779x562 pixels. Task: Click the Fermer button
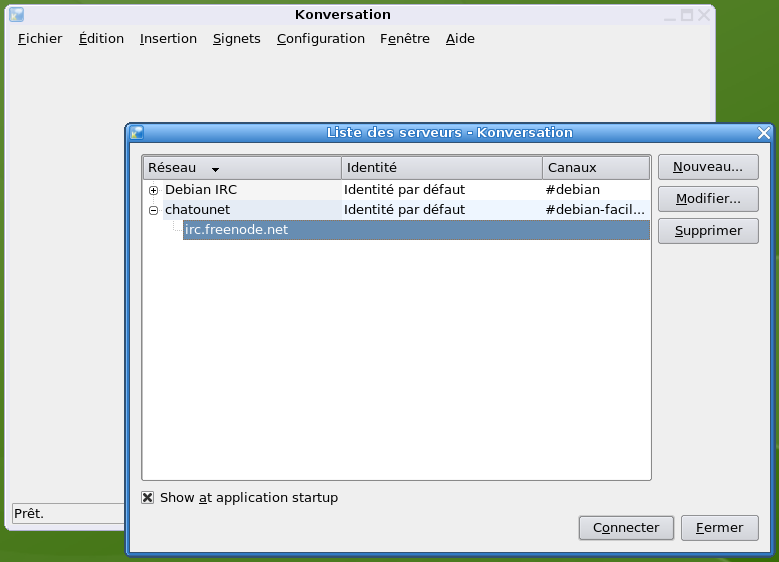coord(719,528)
